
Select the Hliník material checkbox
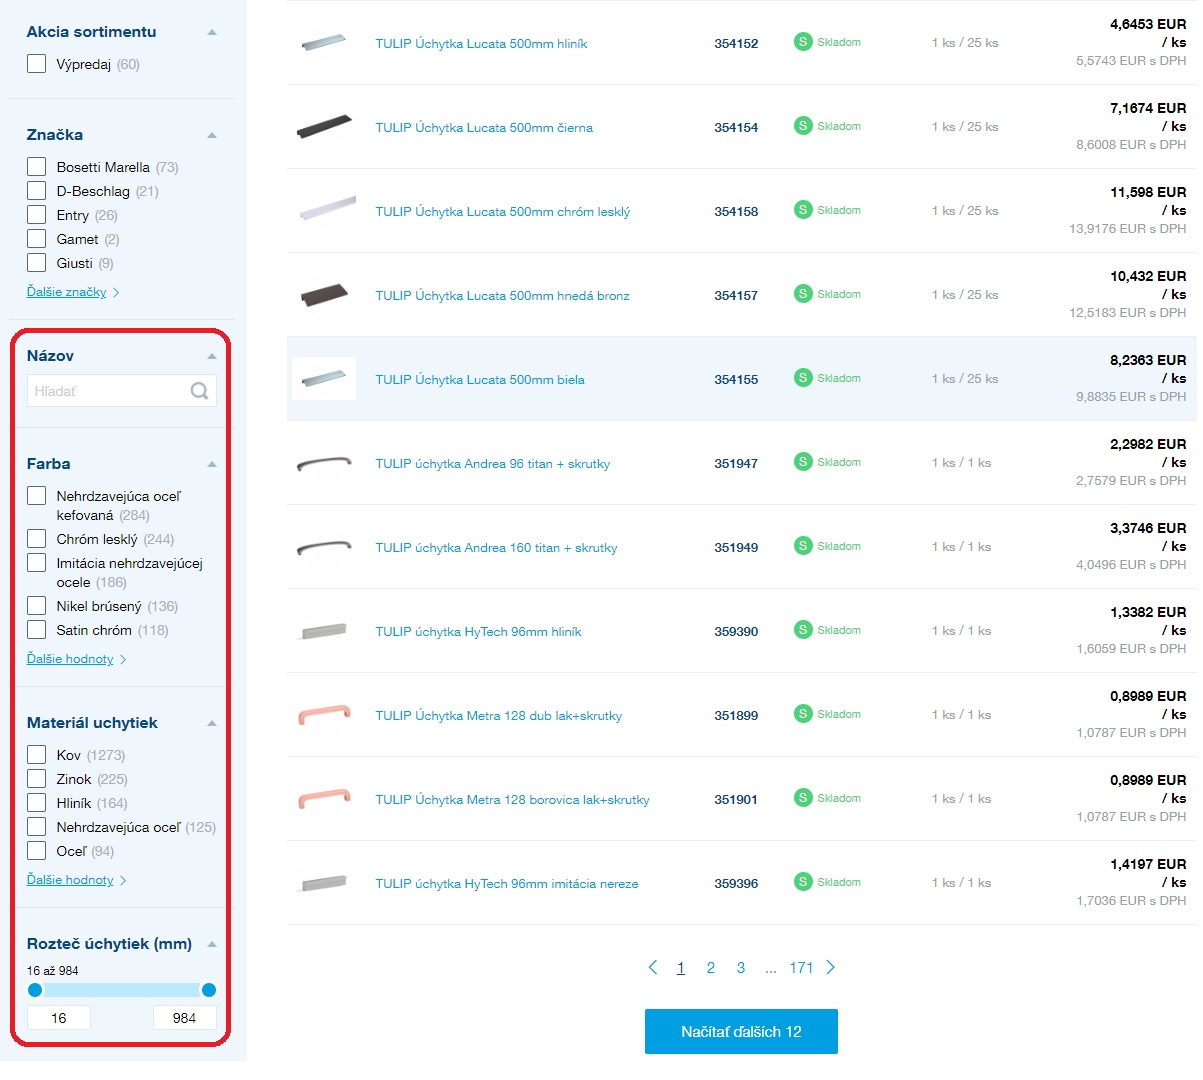pyautogui.click(x=37, y=803)
